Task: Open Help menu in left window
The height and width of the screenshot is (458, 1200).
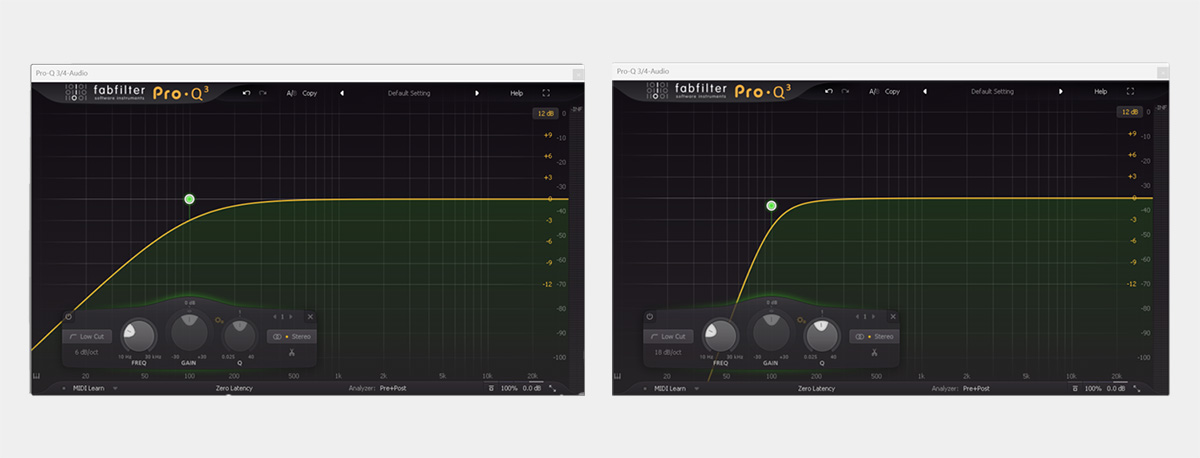Action: click(x=517, y=92)
